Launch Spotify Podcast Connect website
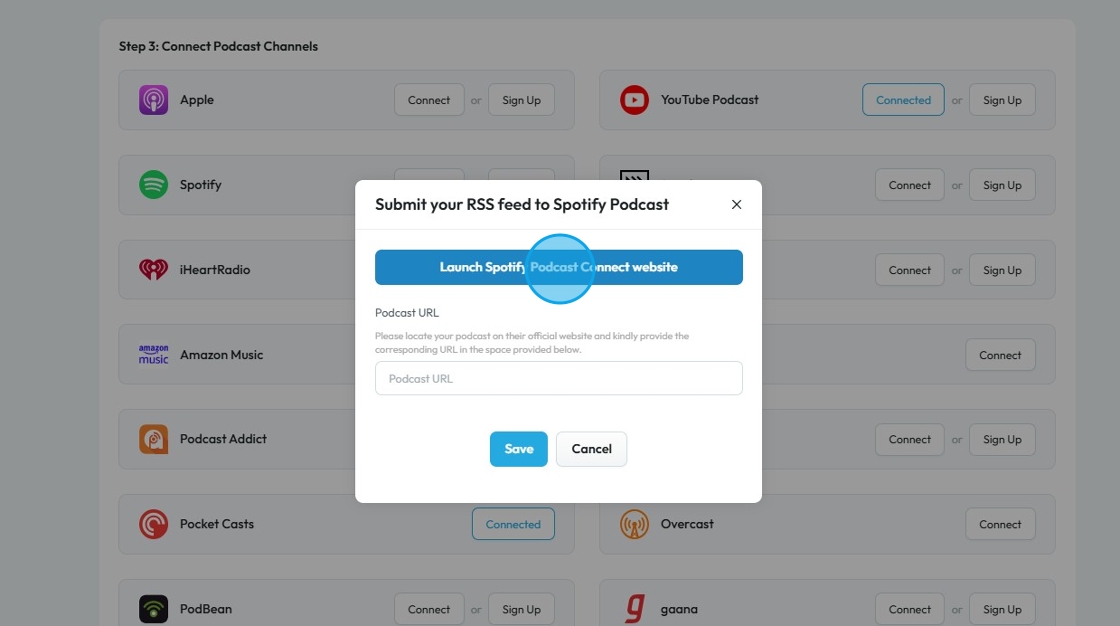Viewport: 1120px width, 626px height. click(x=559, y=267)
